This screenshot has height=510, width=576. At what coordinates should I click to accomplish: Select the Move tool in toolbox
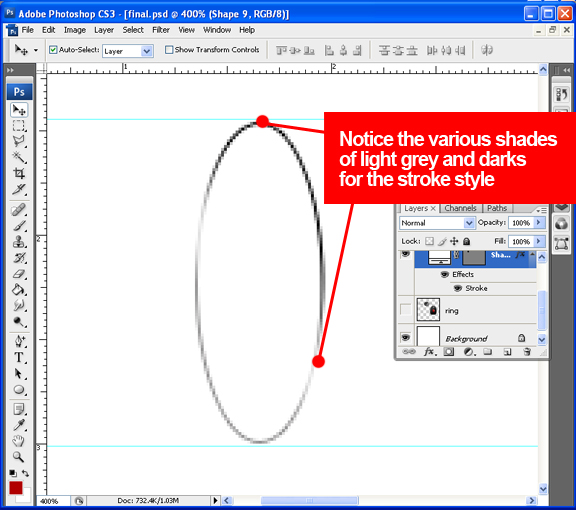pos(19,109)
